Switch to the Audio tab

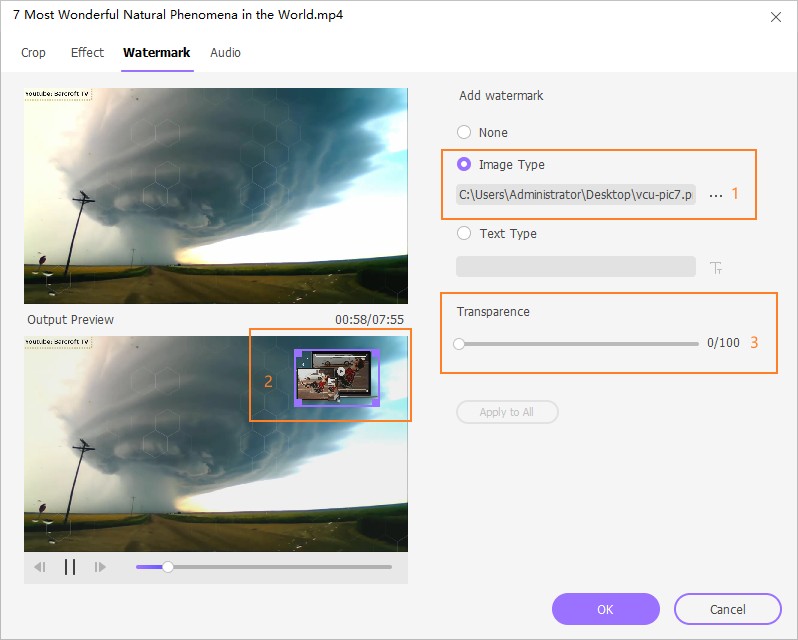click(225, 52)
